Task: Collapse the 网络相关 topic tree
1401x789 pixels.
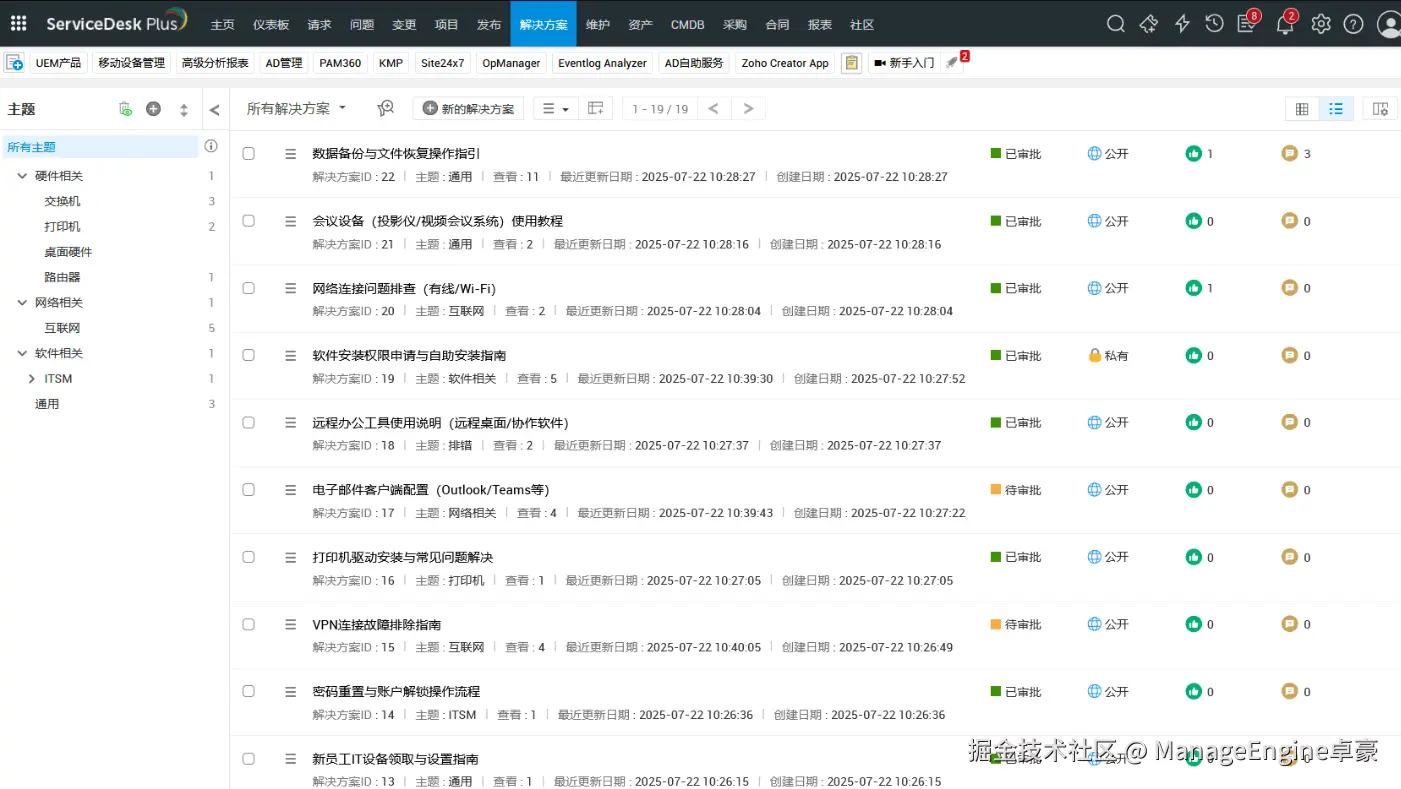Action: (23, 303)
